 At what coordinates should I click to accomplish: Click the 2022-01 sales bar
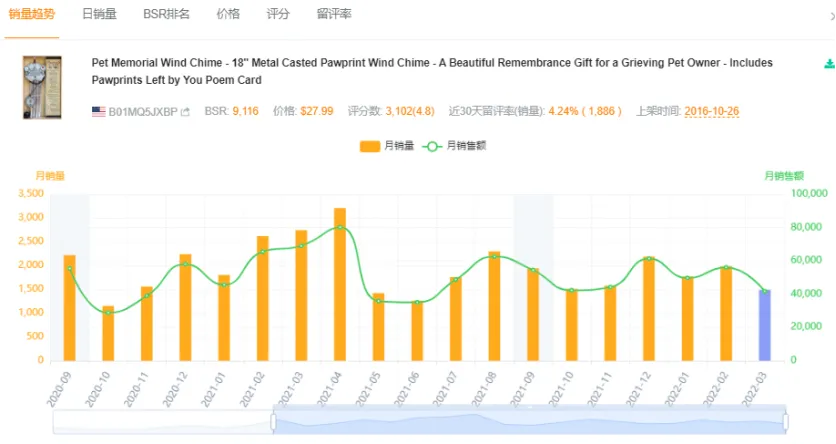point(687,319)
